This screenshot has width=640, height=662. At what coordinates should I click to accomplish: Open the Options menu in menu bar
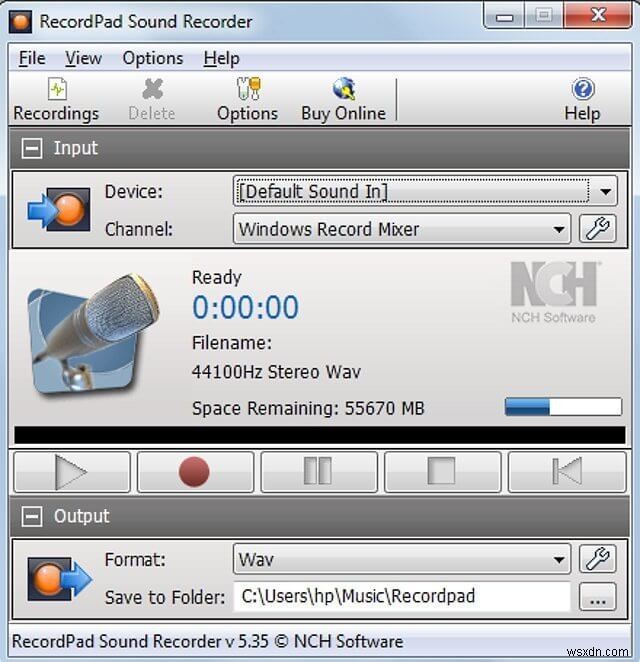click(x=153, y=58)
